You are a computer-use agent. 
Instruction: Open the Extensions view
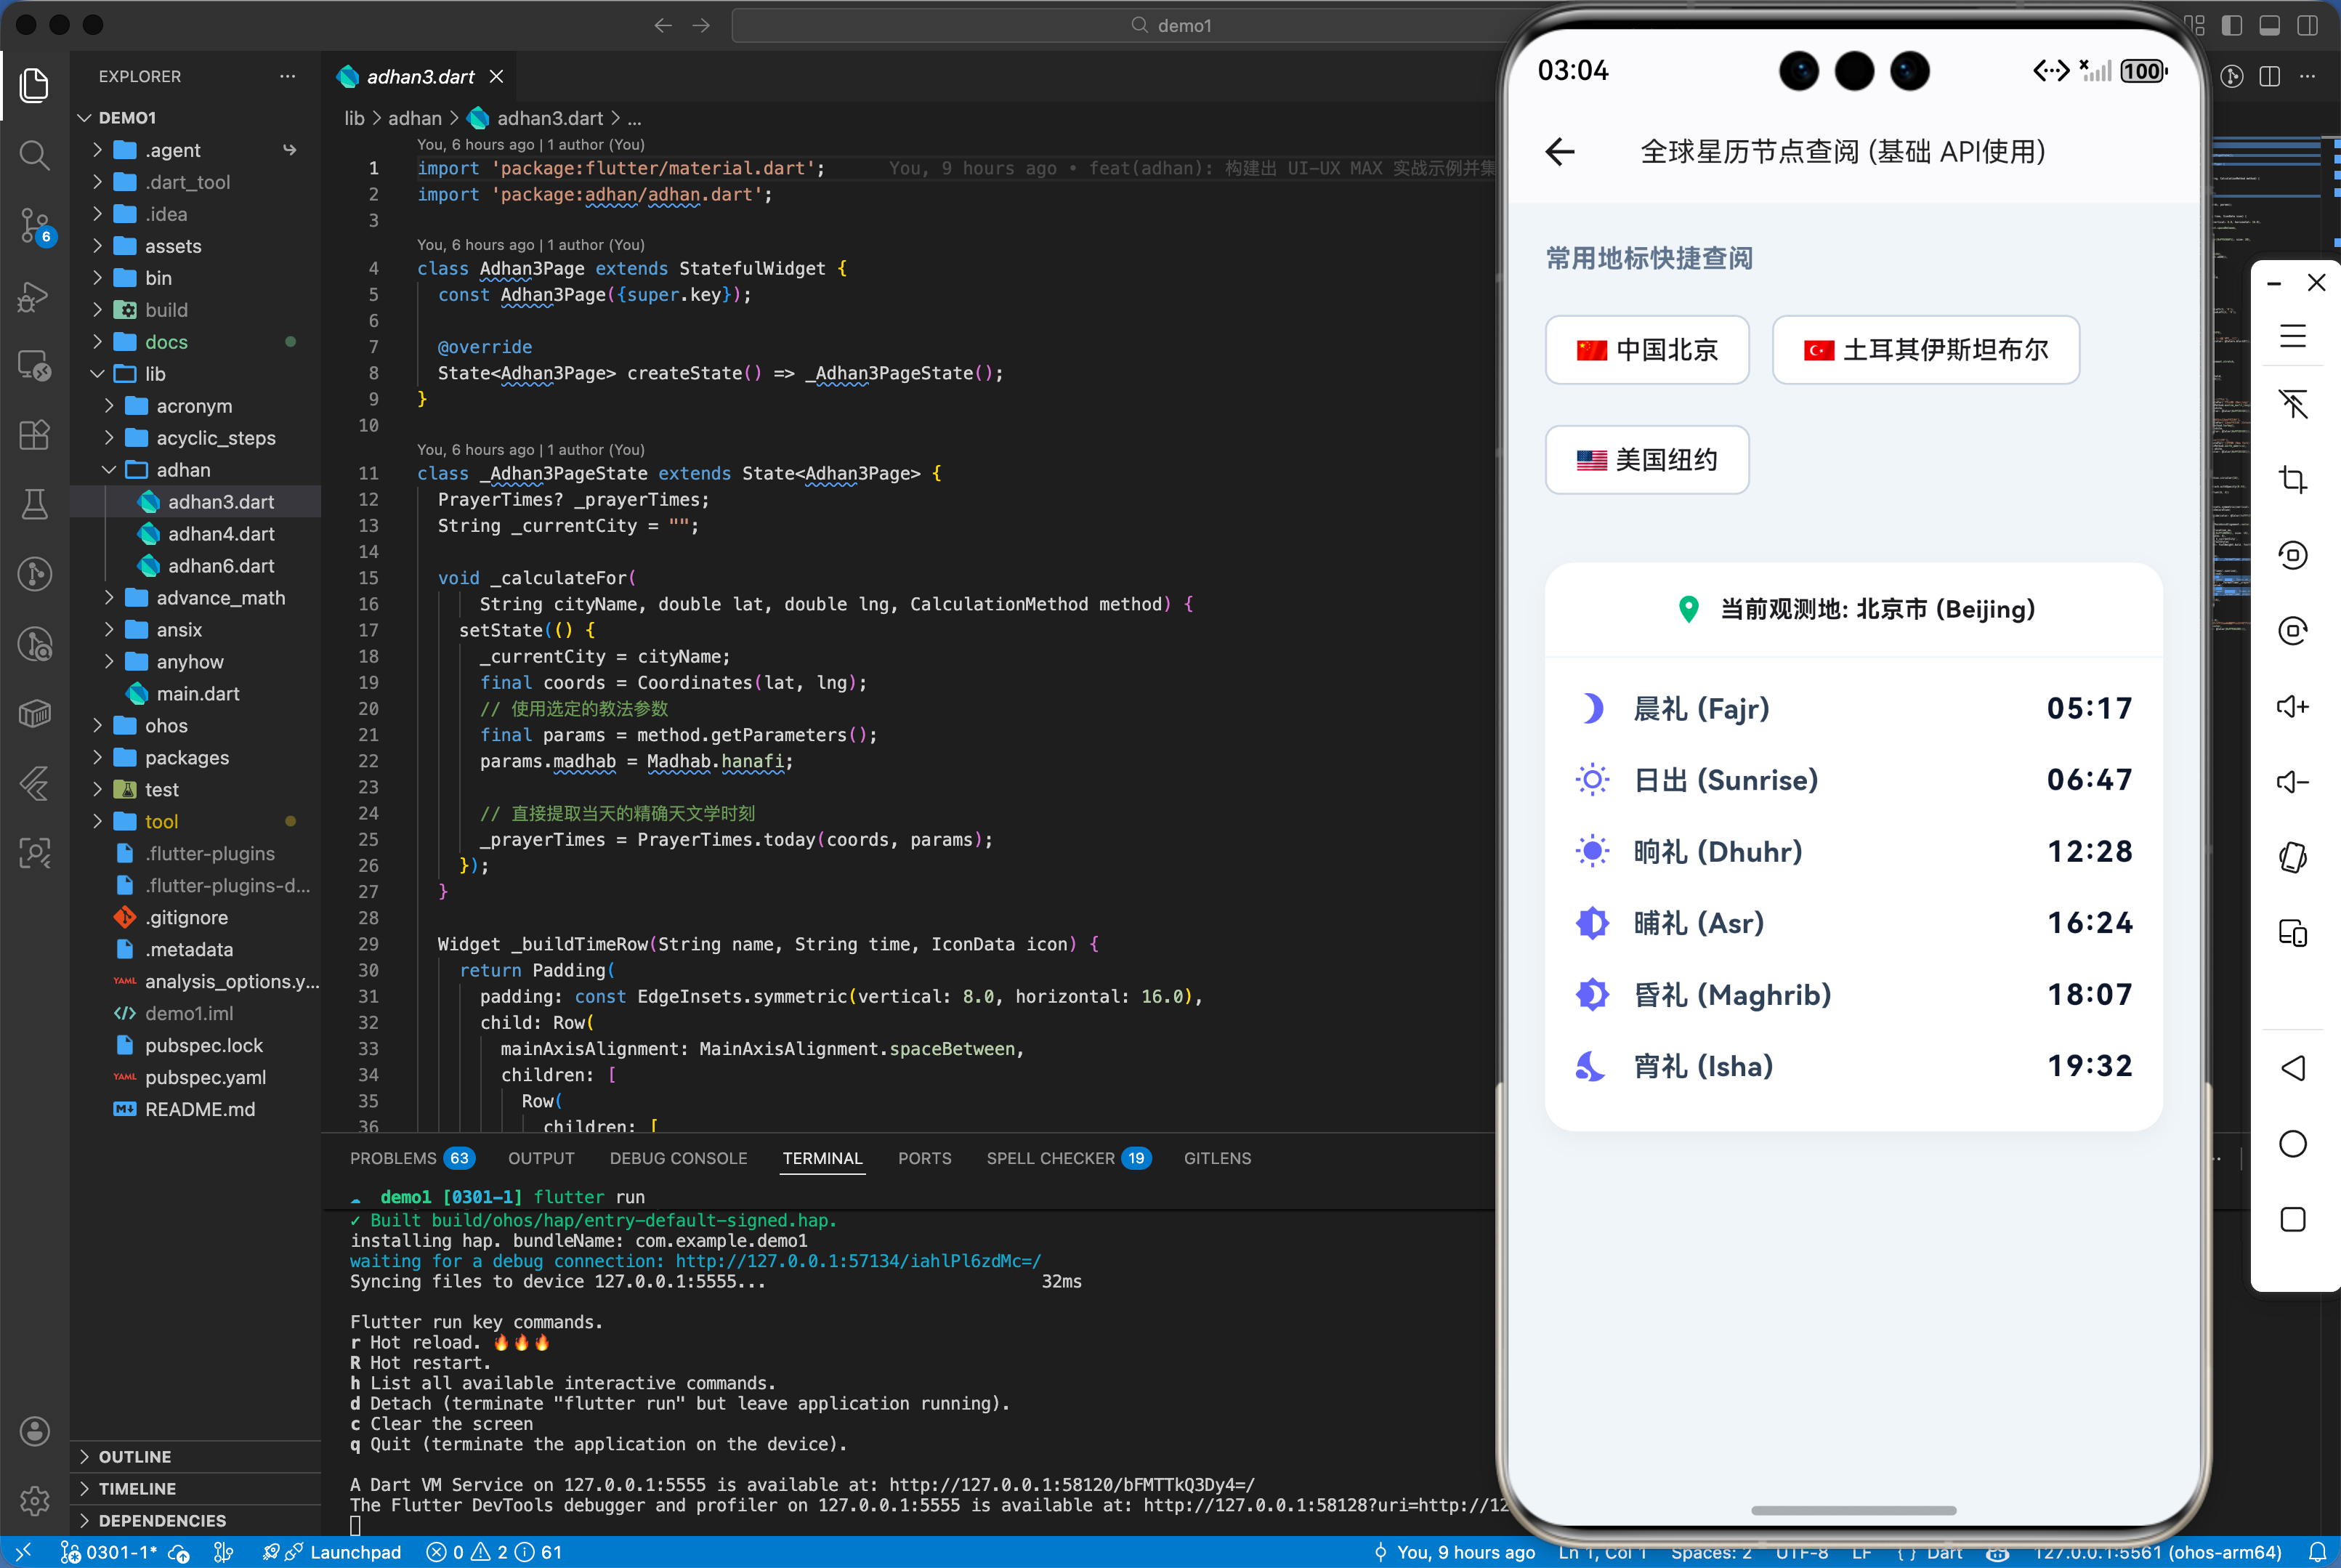pyautogui.click(x=34, y=435)
